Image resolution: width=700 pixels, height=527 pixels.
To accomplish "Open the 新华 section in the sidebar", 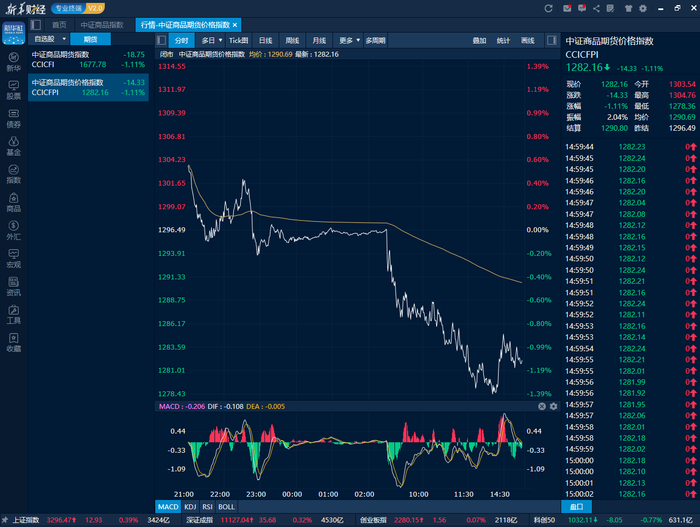I will [x=13, y=62].
